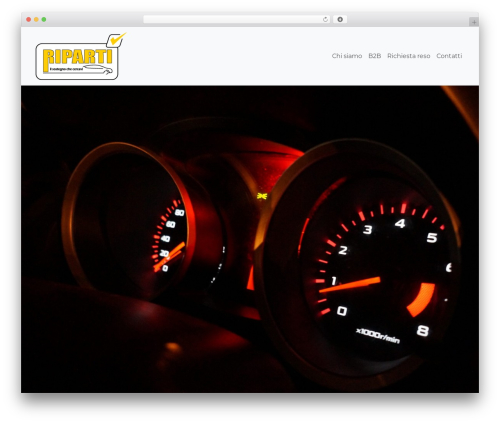The height and width of the screenshot is (423, 500).
Task: Click the yellow minimize window dot
Action: point(36,19)
